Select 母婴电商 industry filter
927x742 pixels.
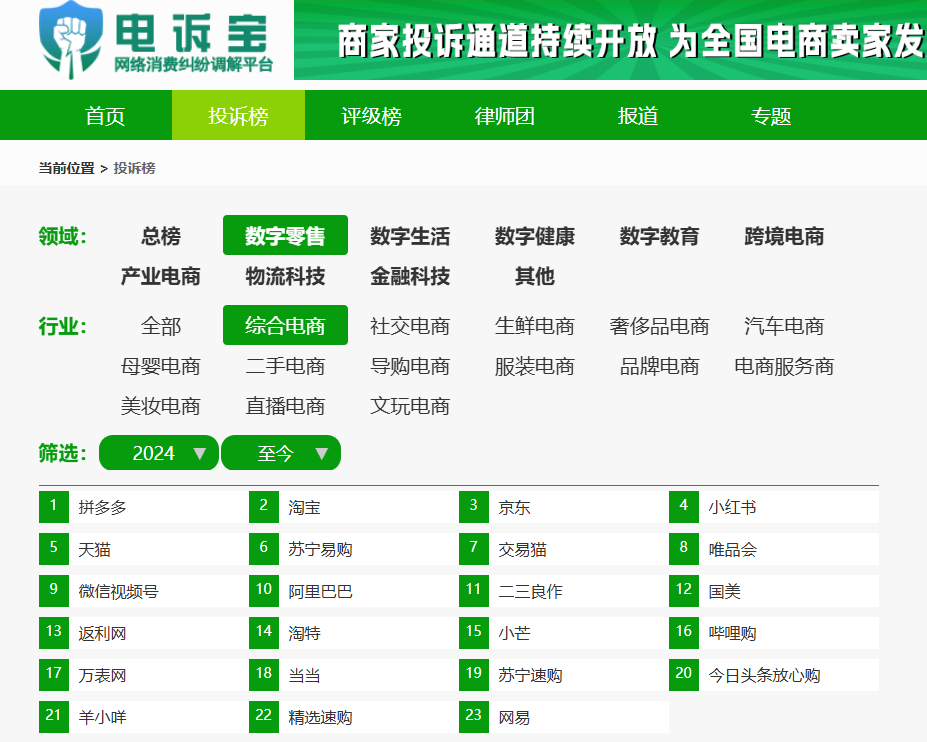click(x=161, y=366)
